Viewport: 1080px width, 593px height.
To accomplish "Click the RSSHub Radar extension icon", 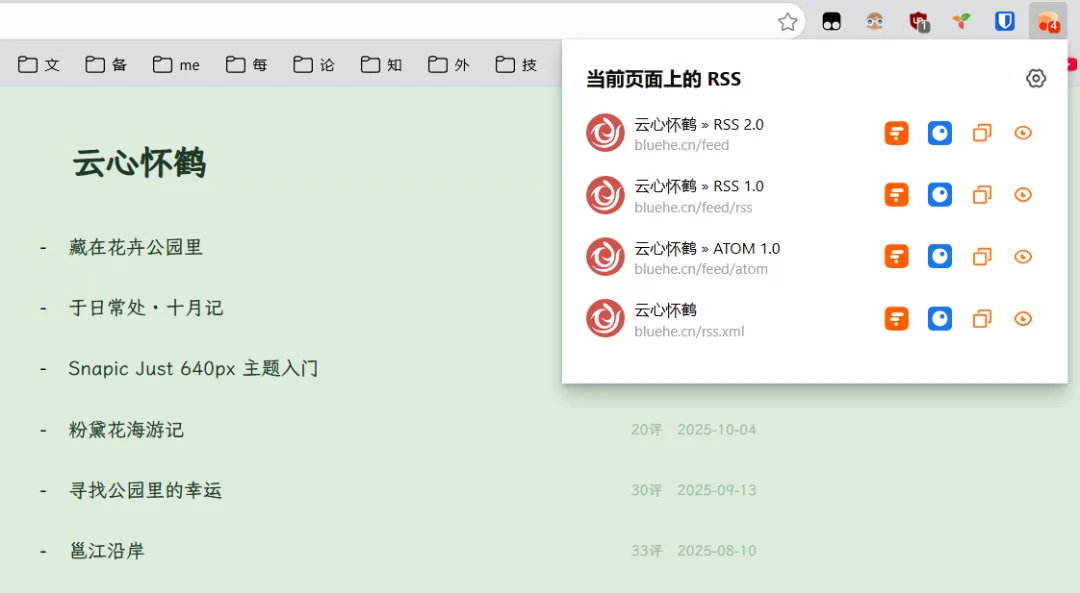I will 1047,21.
